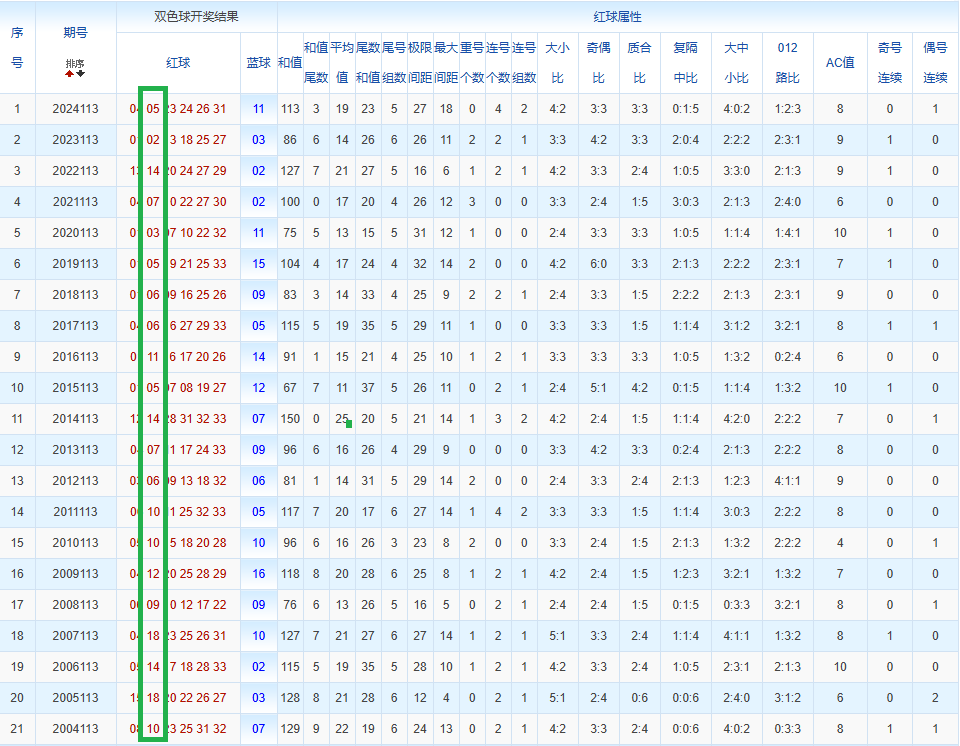The image size is (960, 746).
Task: Click the 012路比 column header
Action: point(788,62)
